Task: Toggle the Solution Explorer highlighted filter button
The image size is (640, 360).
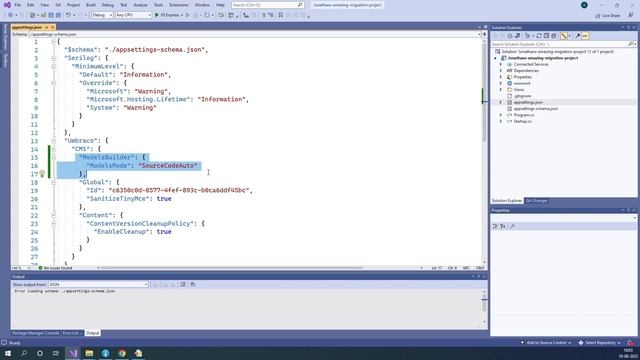Action: pos(564,36)
